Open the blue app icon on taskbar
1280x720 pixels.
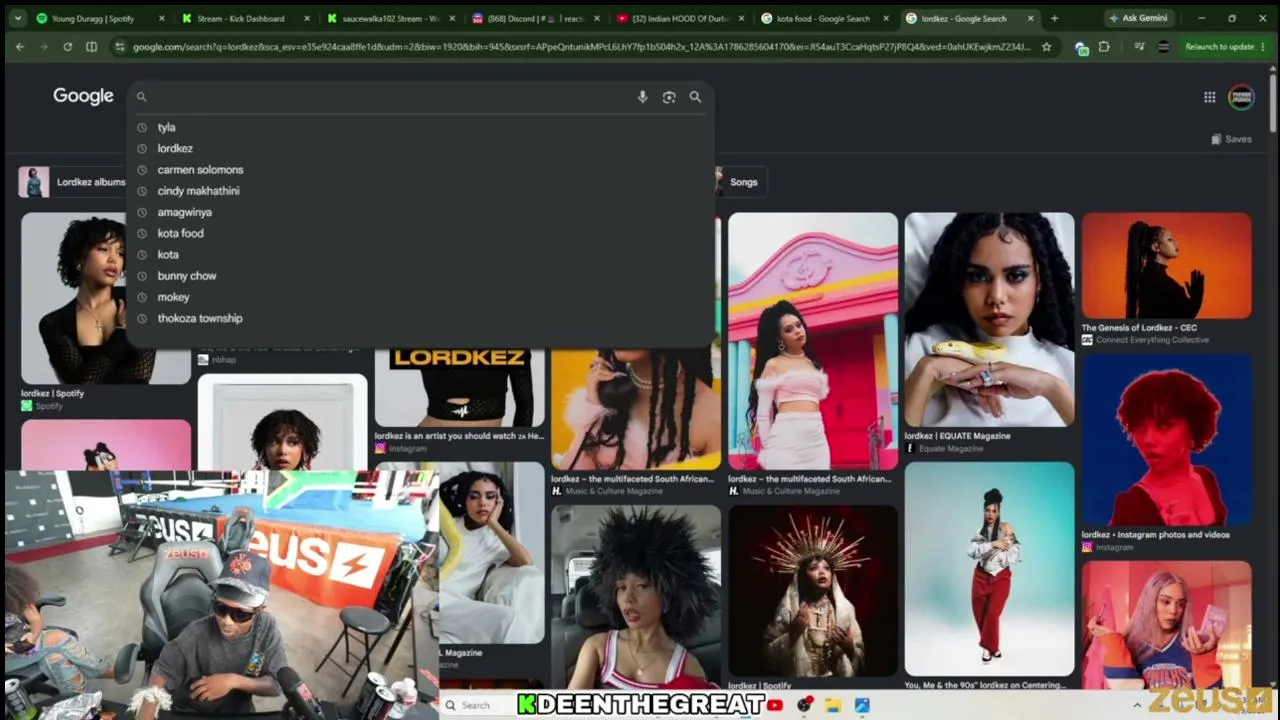coord(862,705)
